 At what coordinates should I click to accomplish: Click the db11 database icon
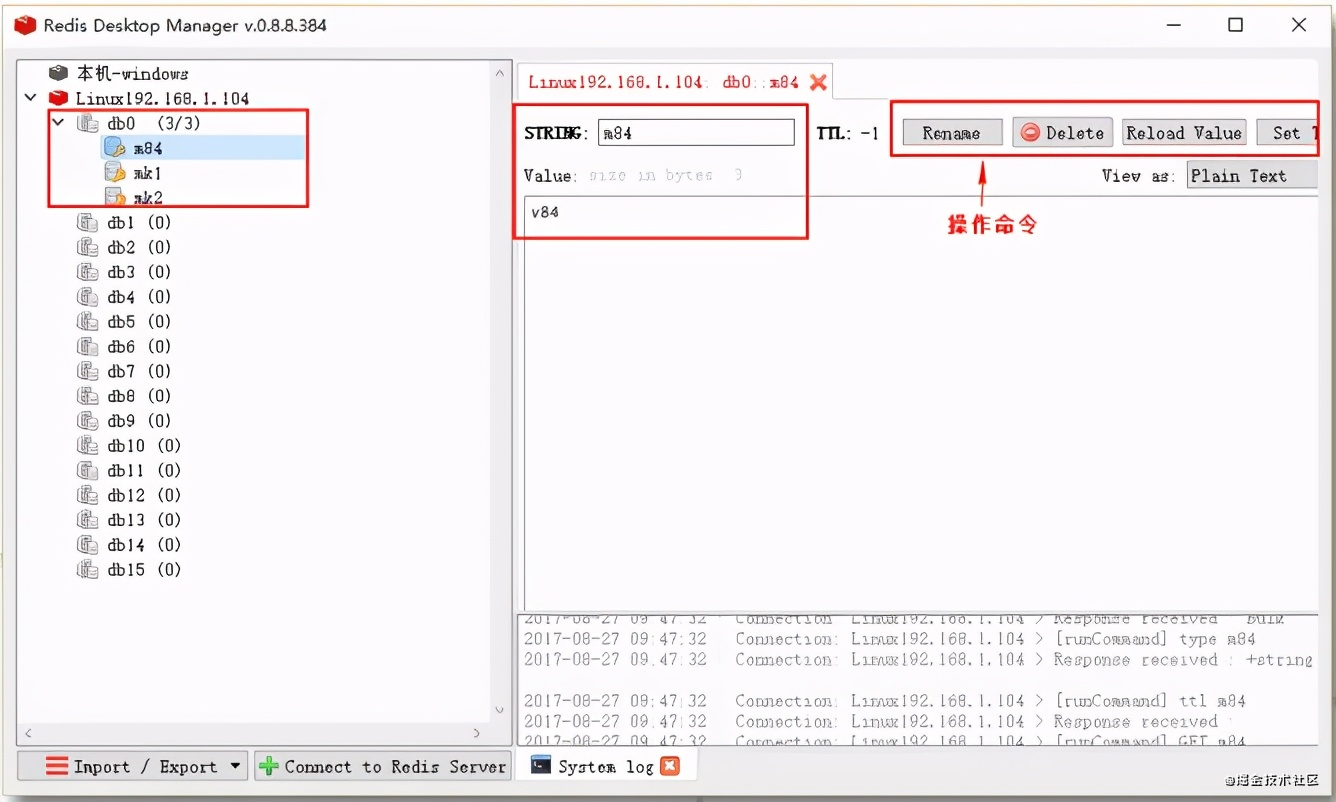coord(88,471)
